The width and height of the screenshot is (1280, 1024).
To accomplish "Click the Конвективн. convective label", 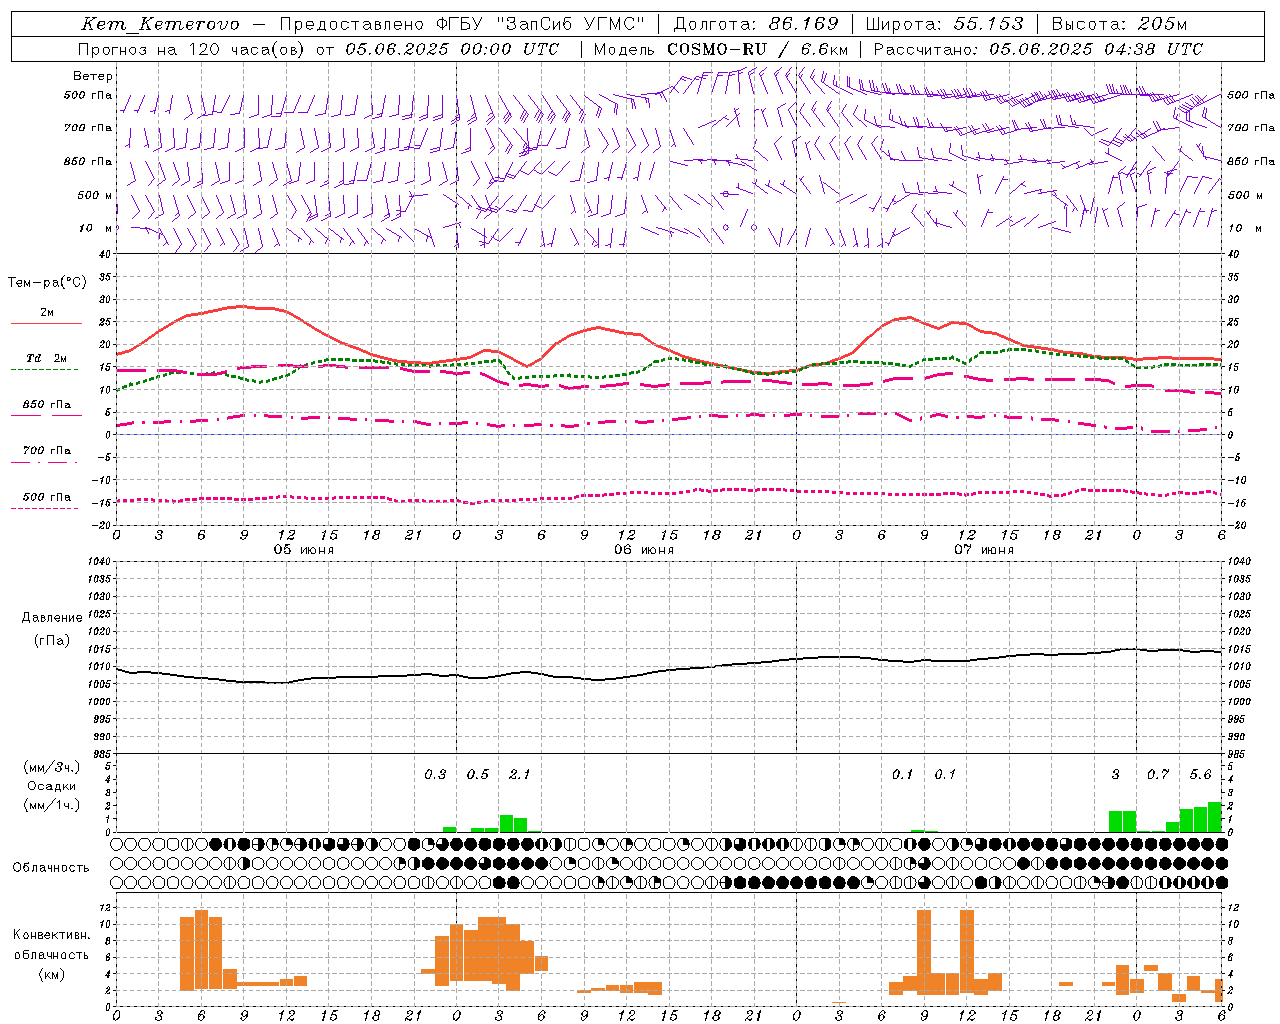I will point(52,935).
